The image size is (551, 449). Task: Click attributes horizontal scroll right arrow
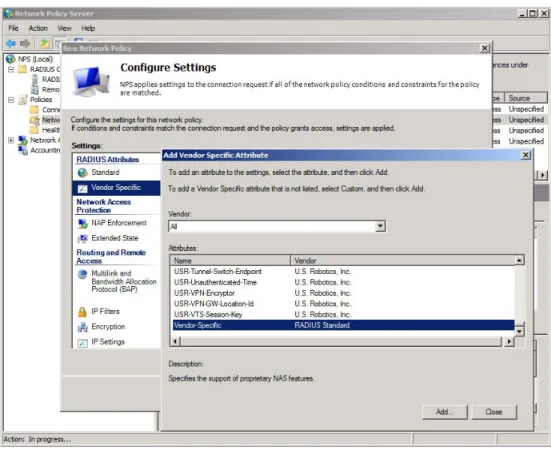(x=509, y=341)
